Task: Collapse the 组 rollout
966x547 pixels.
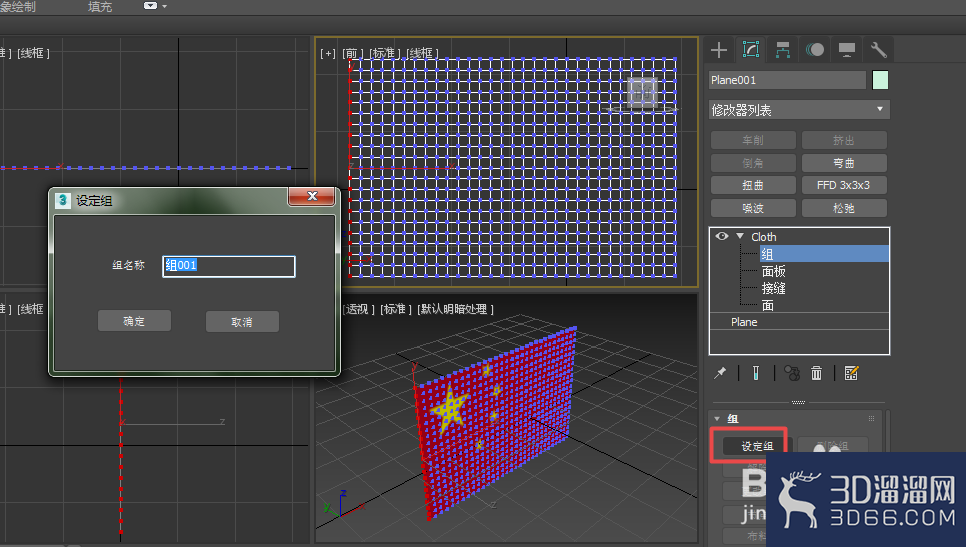Action: click(x=717, y=419)
